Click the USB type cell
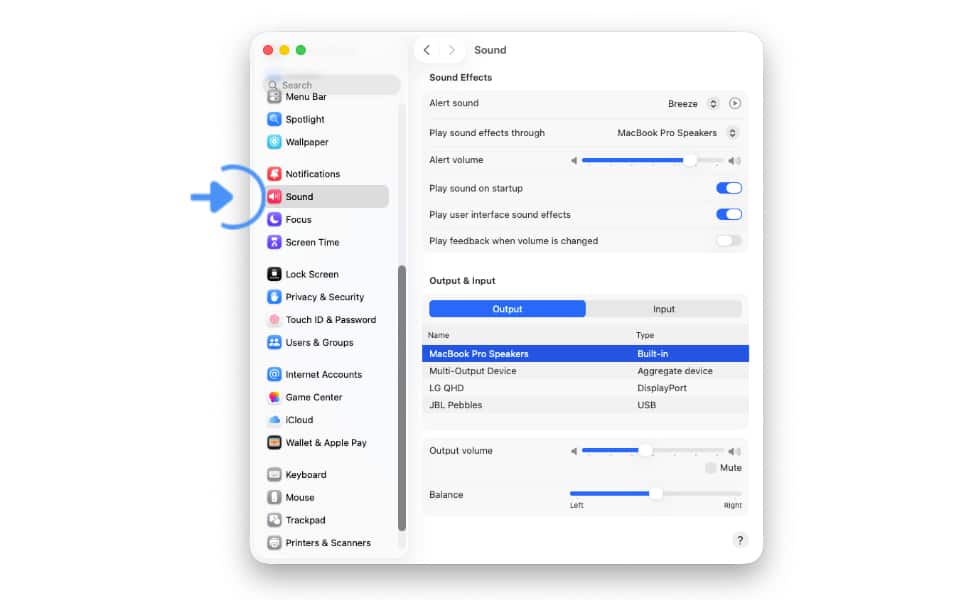 pyautogui.click(x=647, y=405)
